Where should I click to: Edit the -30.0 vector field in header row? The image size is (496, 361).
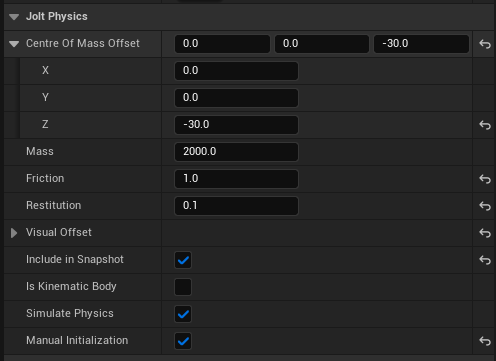(421, 44)
